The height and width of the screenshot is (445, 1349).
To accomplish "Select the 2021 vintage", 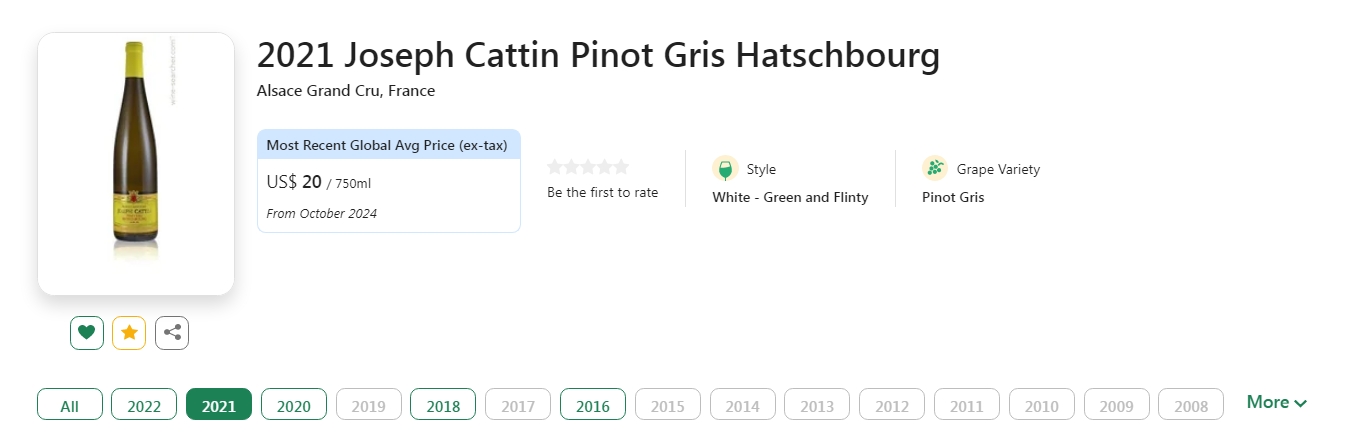I will pyautogui.click(x=219, y=405).
